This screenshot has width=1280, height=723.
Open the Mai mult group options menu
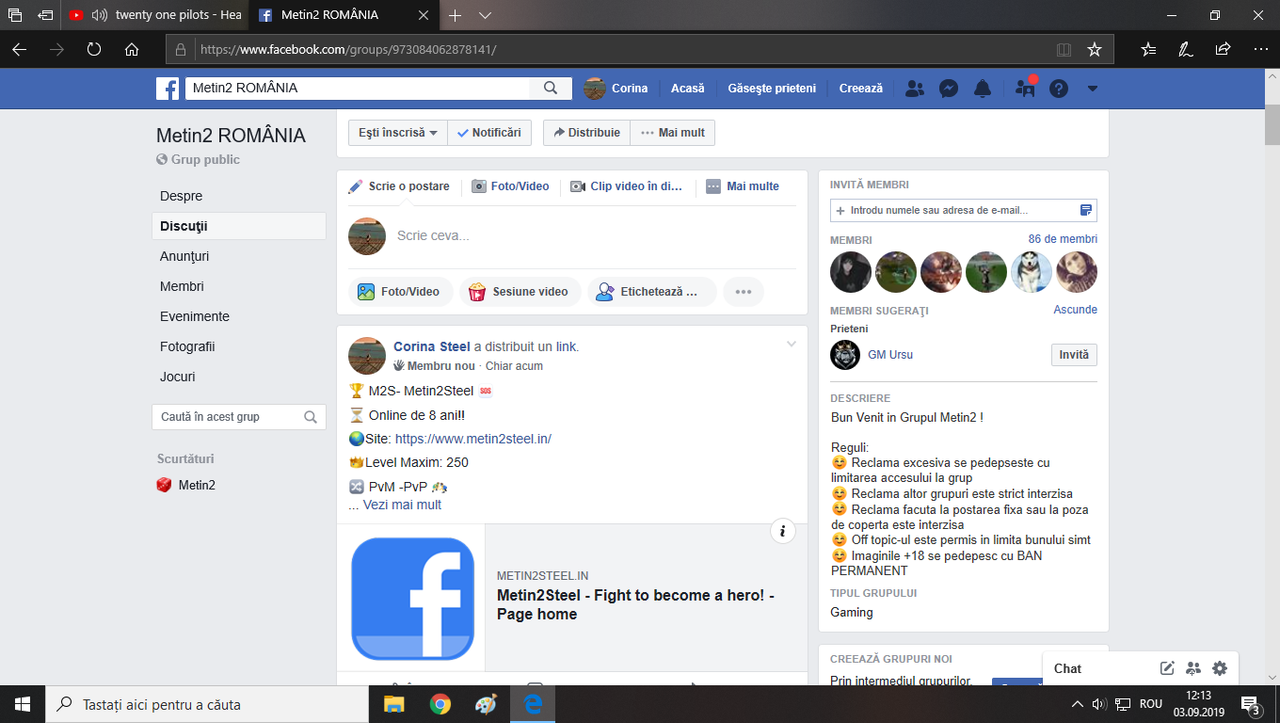pos(673,132)
